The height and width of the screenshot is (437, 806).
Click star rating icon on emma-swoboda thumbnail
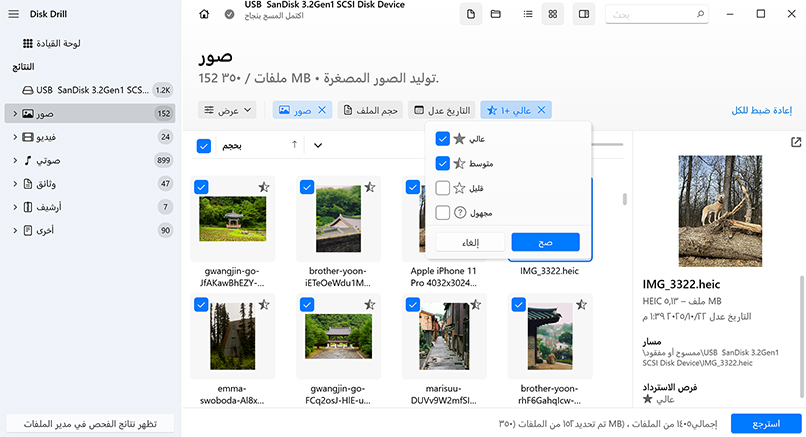pyautogui.click(x=264, y=305)
